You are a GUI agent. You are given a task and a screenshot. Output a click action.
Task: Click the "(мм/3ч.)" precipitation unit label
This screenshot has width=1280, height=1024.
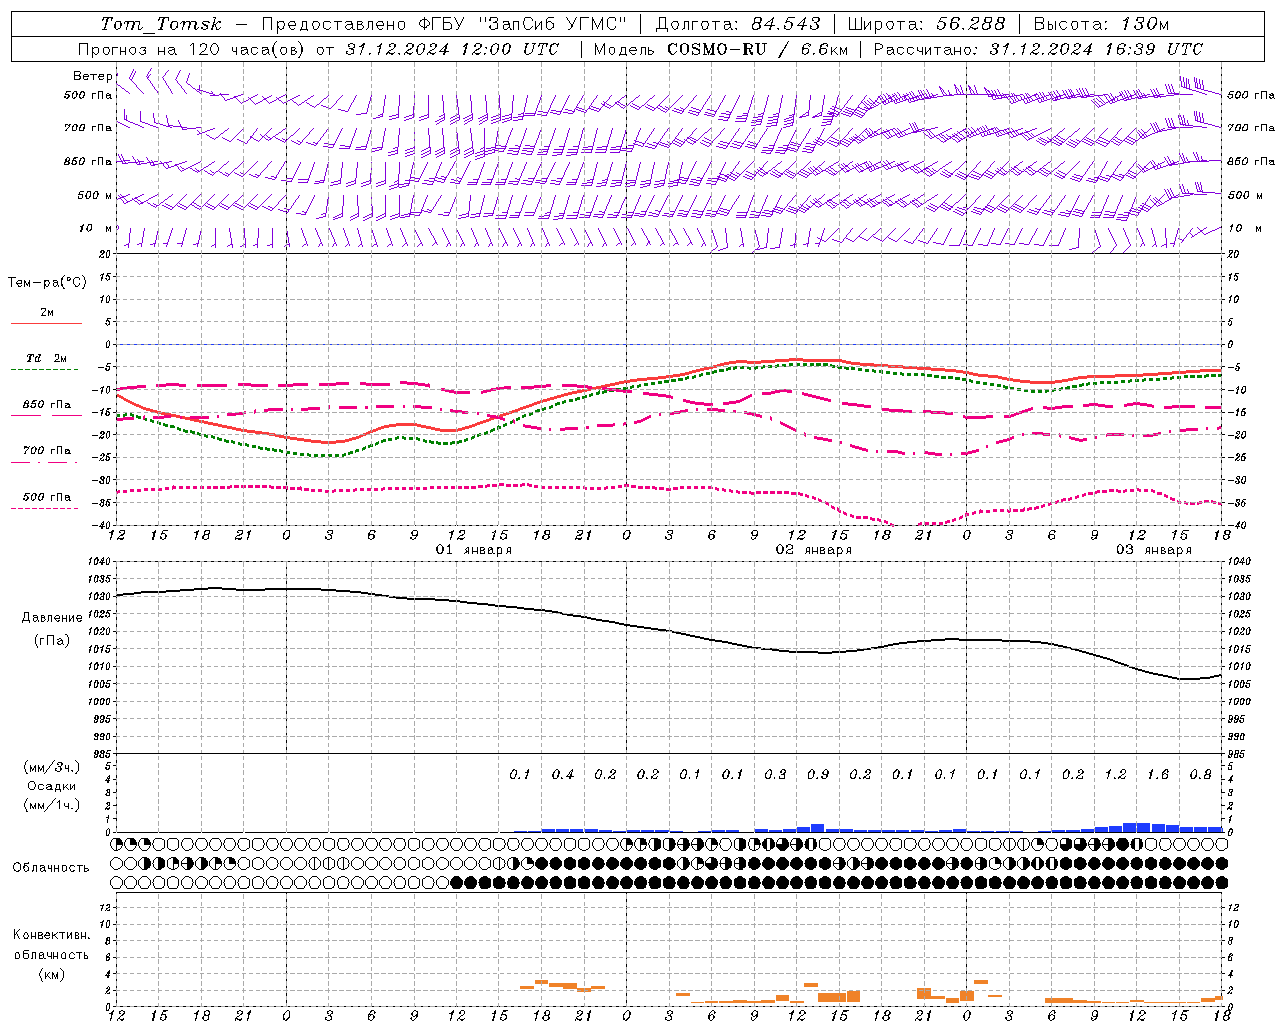52,767
